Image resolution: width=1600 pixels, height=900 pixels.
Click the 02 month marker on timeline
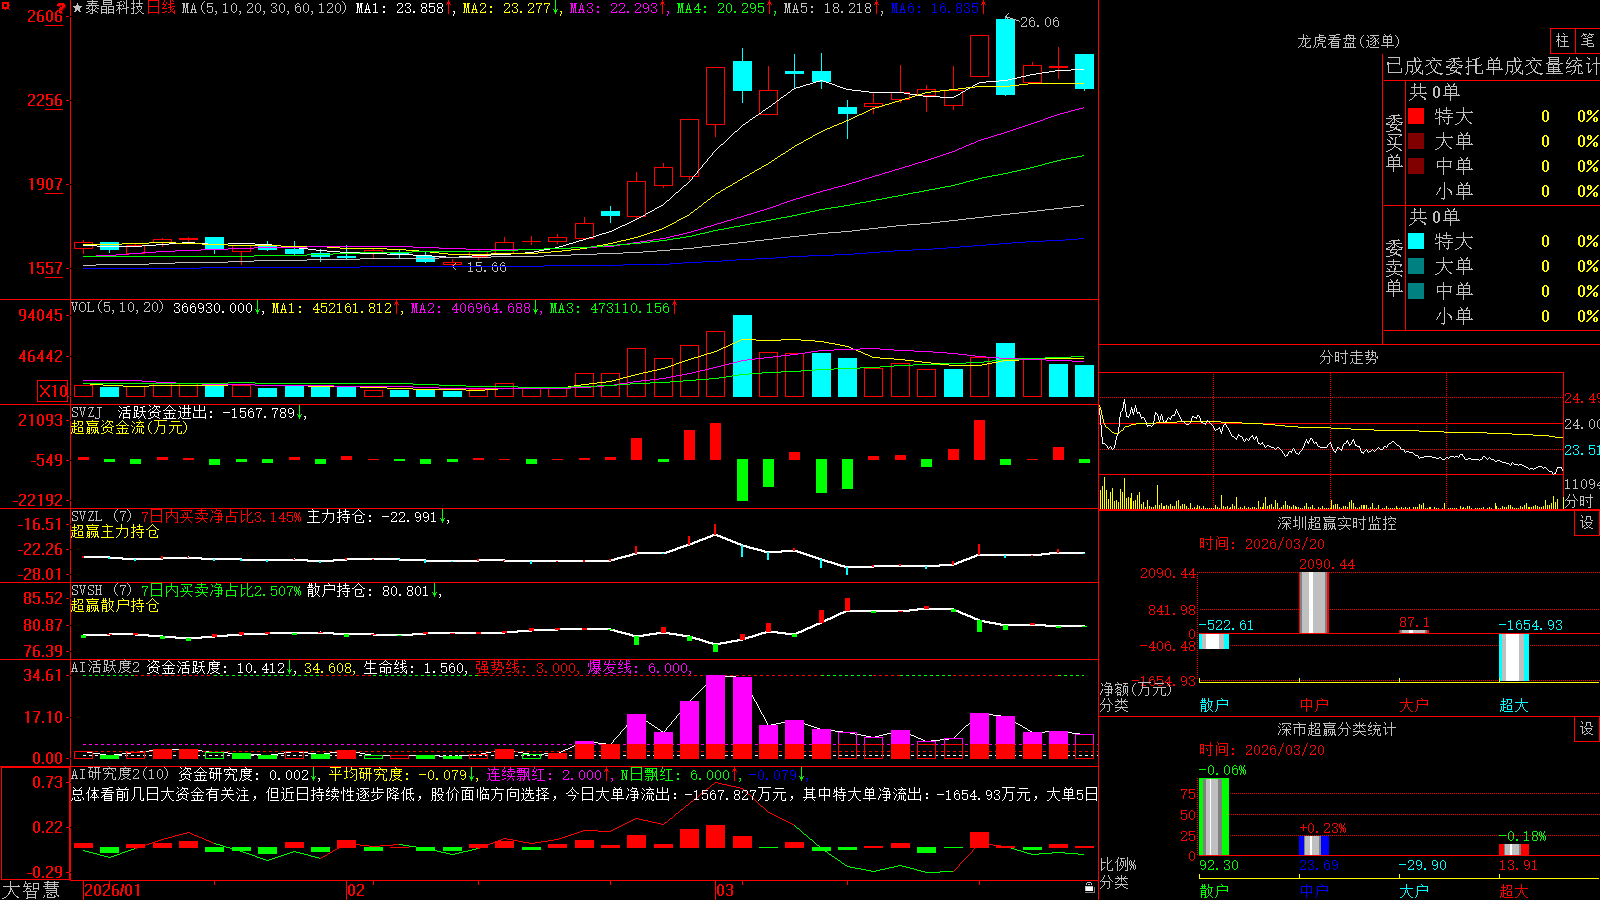[356, 890]
